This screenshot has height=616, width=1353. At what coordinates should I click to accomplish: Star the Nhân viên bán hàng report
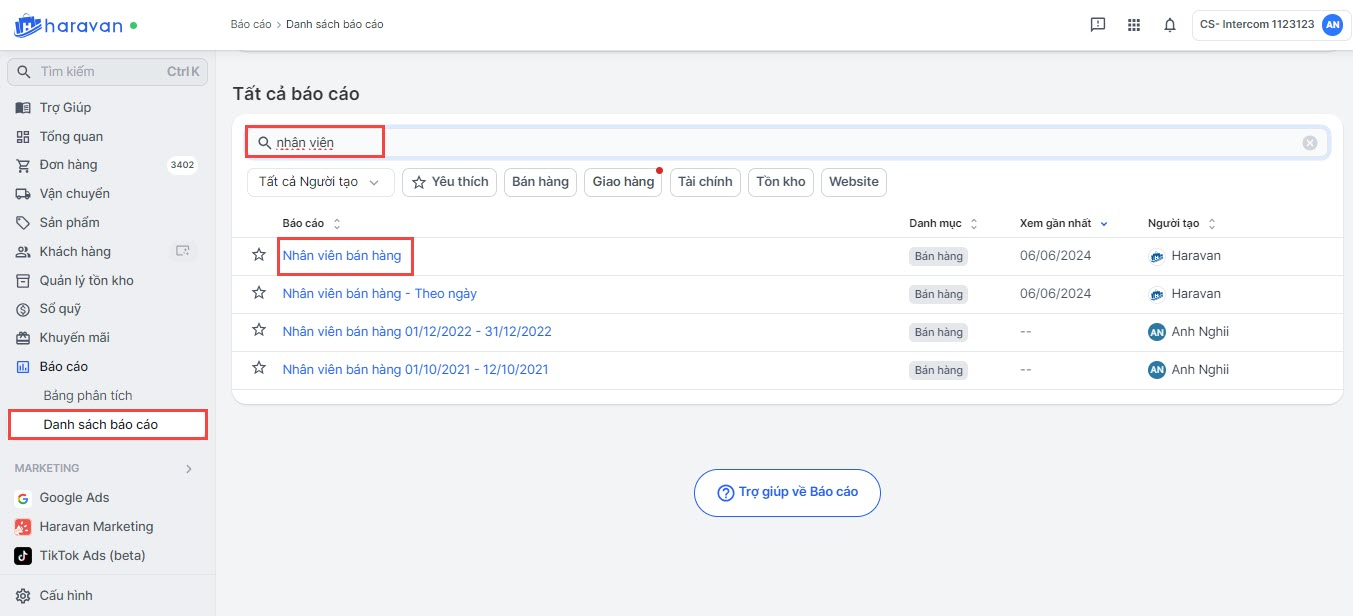(259, 255)
